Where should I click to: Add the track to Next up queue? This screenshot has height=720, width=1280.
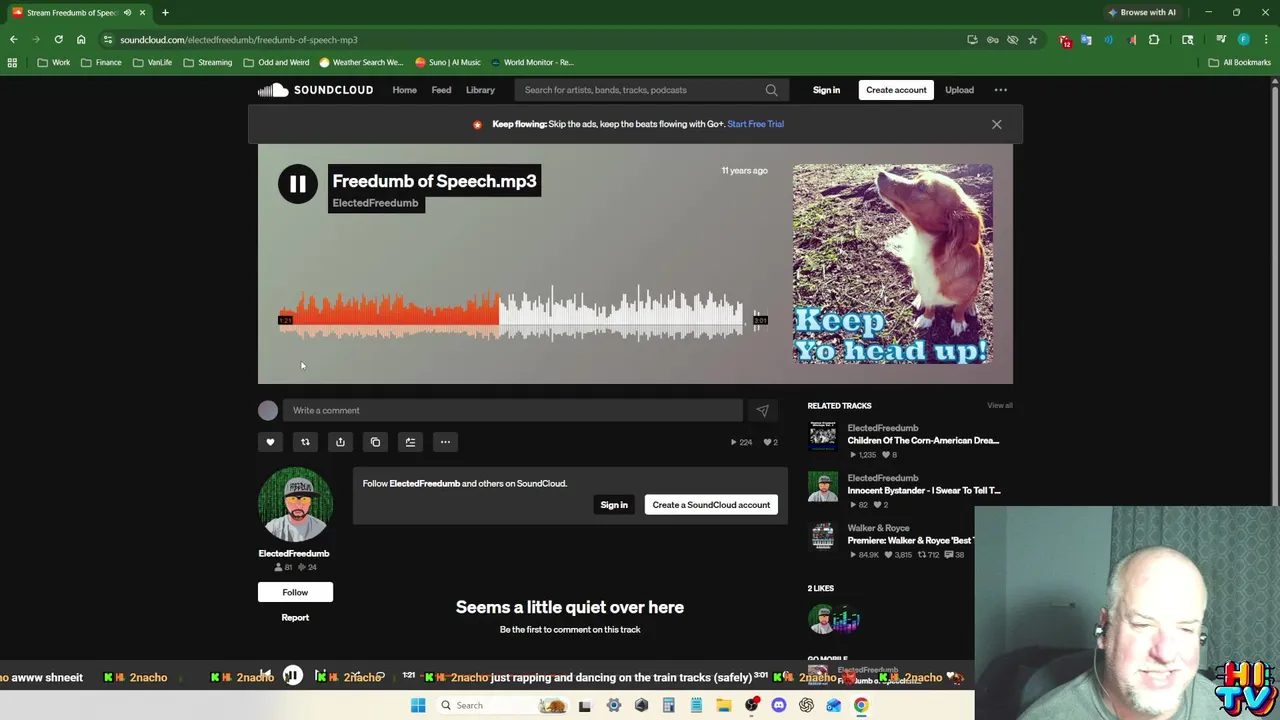(x=410, y=442)
